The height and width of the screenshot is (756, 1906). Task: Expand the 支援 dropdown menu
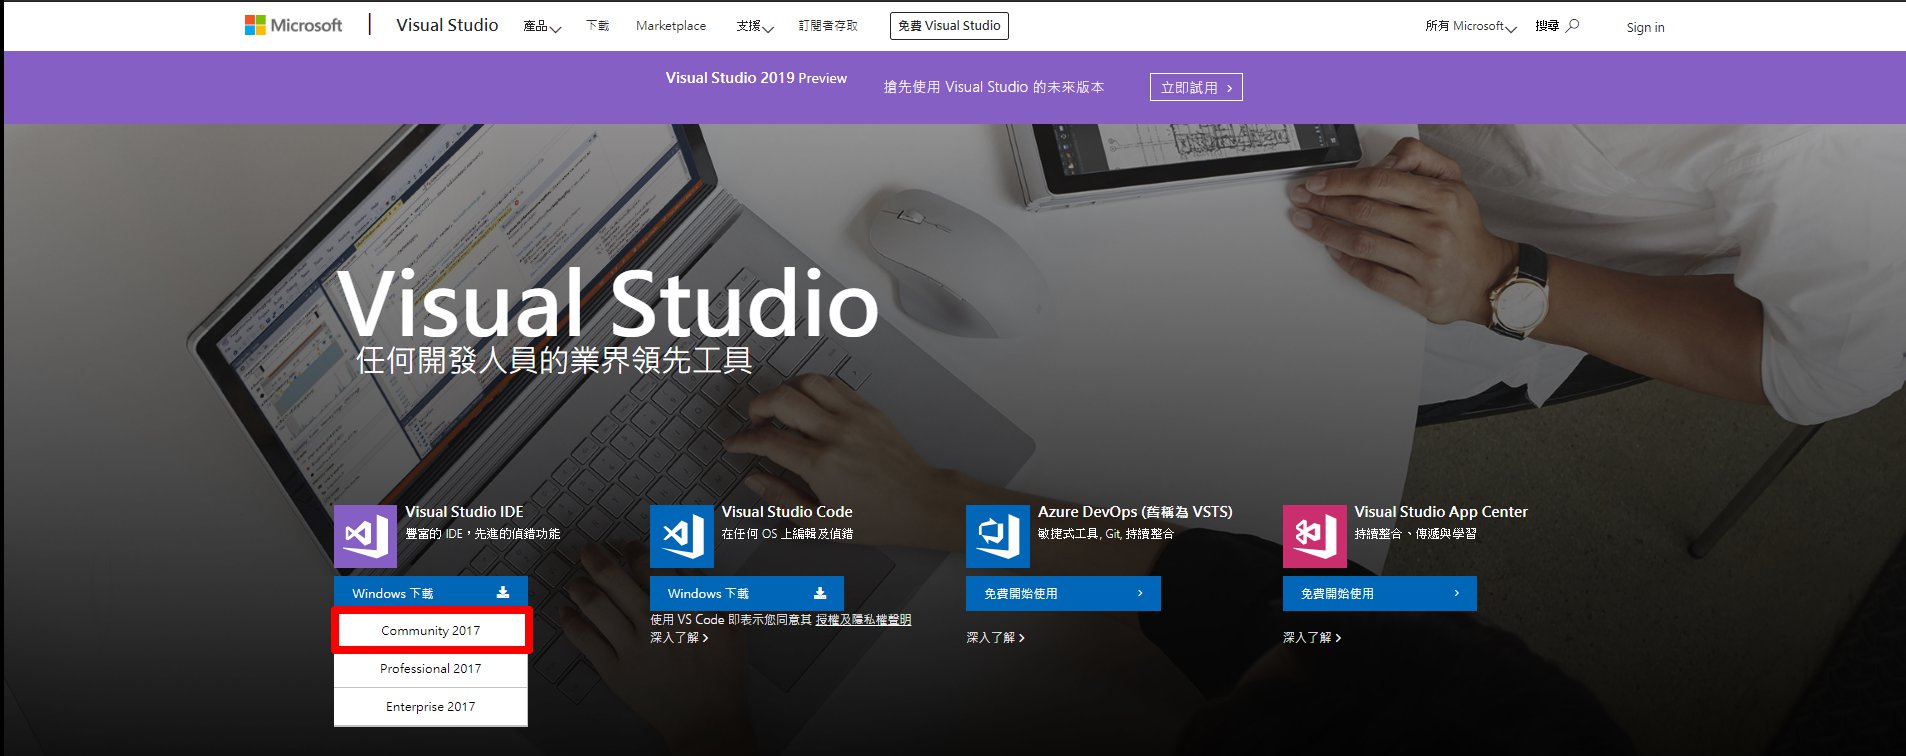754,26
